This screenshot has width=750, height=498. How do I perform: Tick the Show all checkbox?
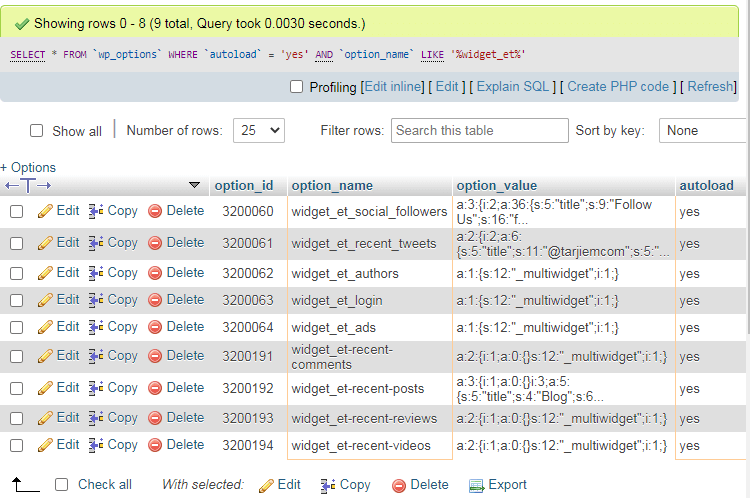36,131
